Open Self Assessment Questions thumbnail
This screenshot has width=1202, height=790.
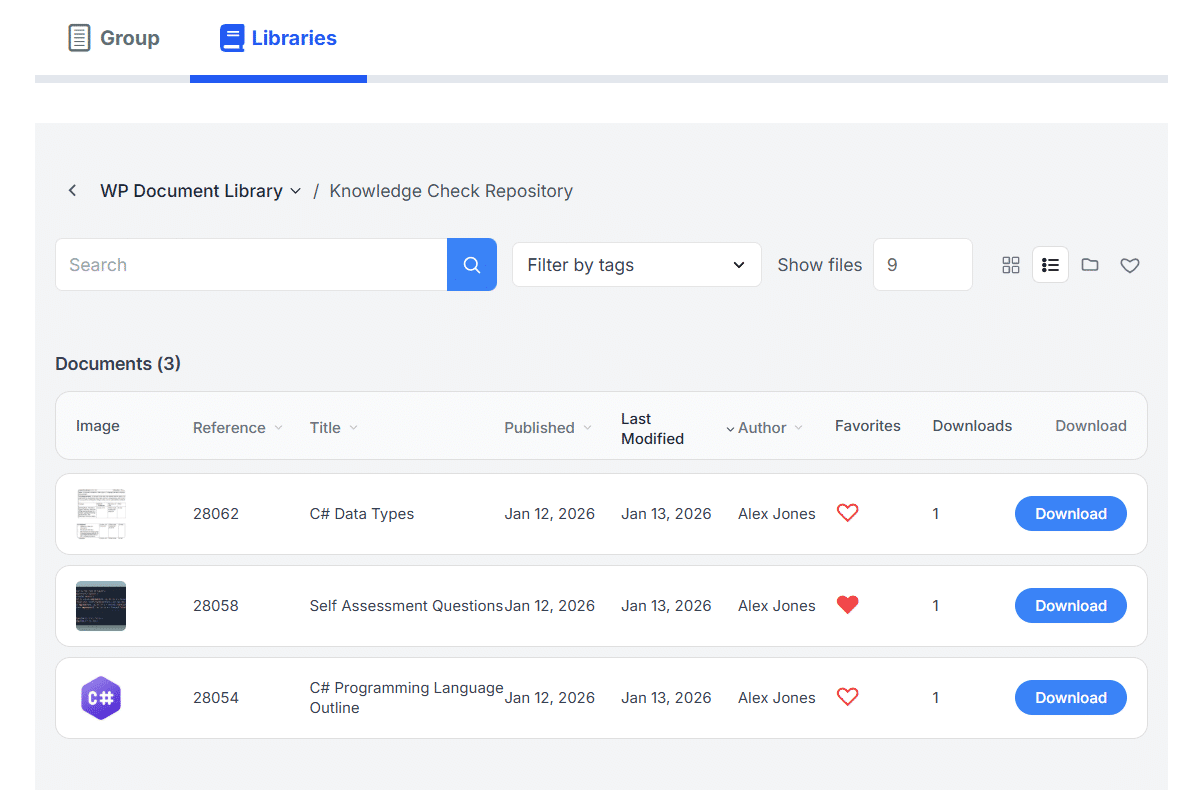(101, 606)
